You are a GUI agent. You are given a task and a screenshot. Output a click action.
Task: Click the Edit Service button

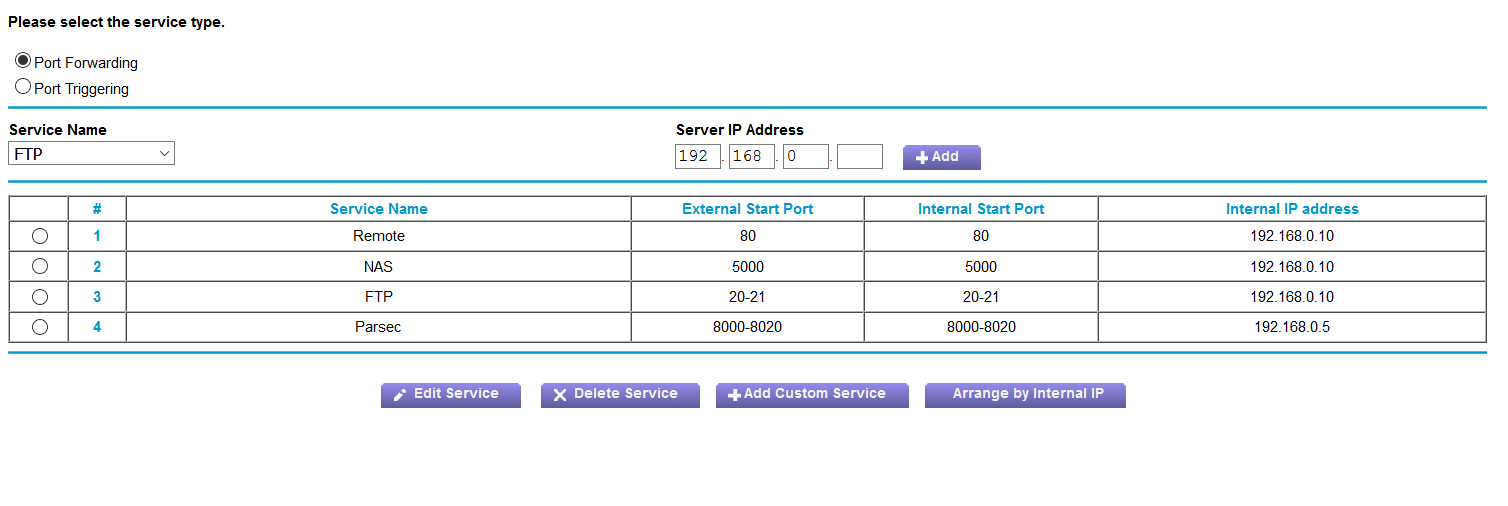(x=451, y=394)
